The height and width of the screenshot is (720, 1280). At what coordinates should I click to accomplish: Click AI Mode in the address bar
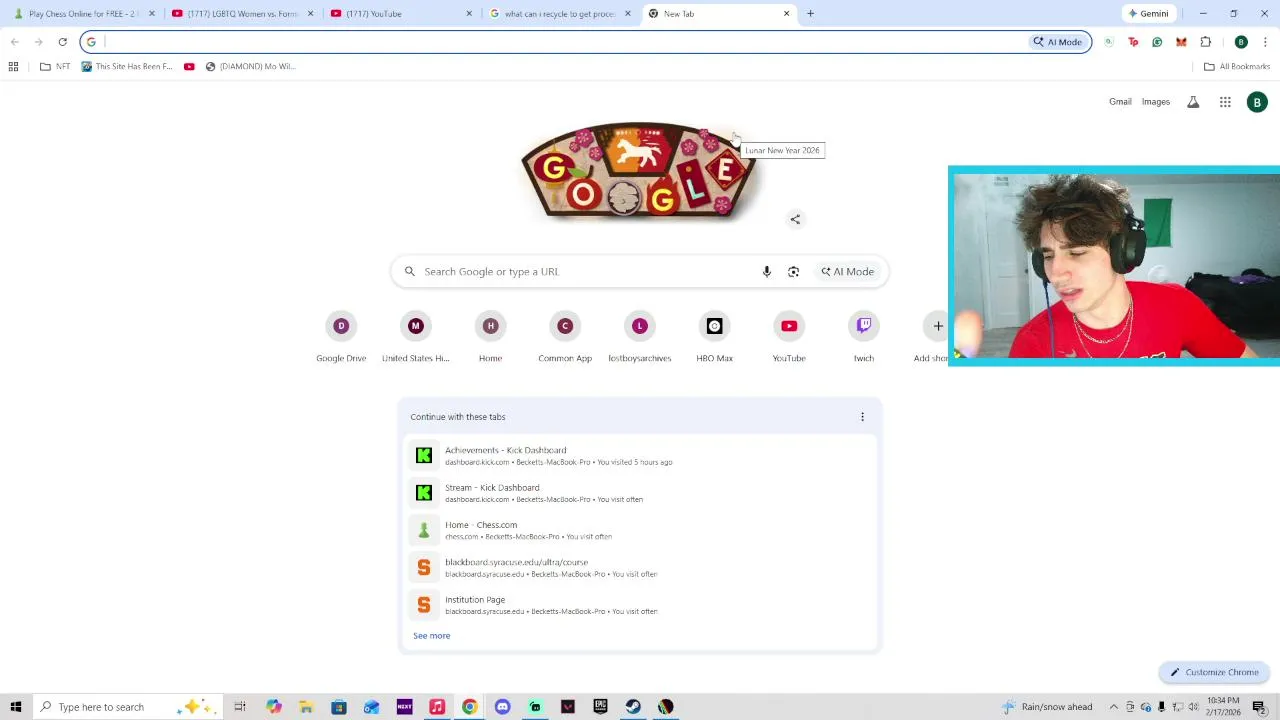coord(1058,42)
